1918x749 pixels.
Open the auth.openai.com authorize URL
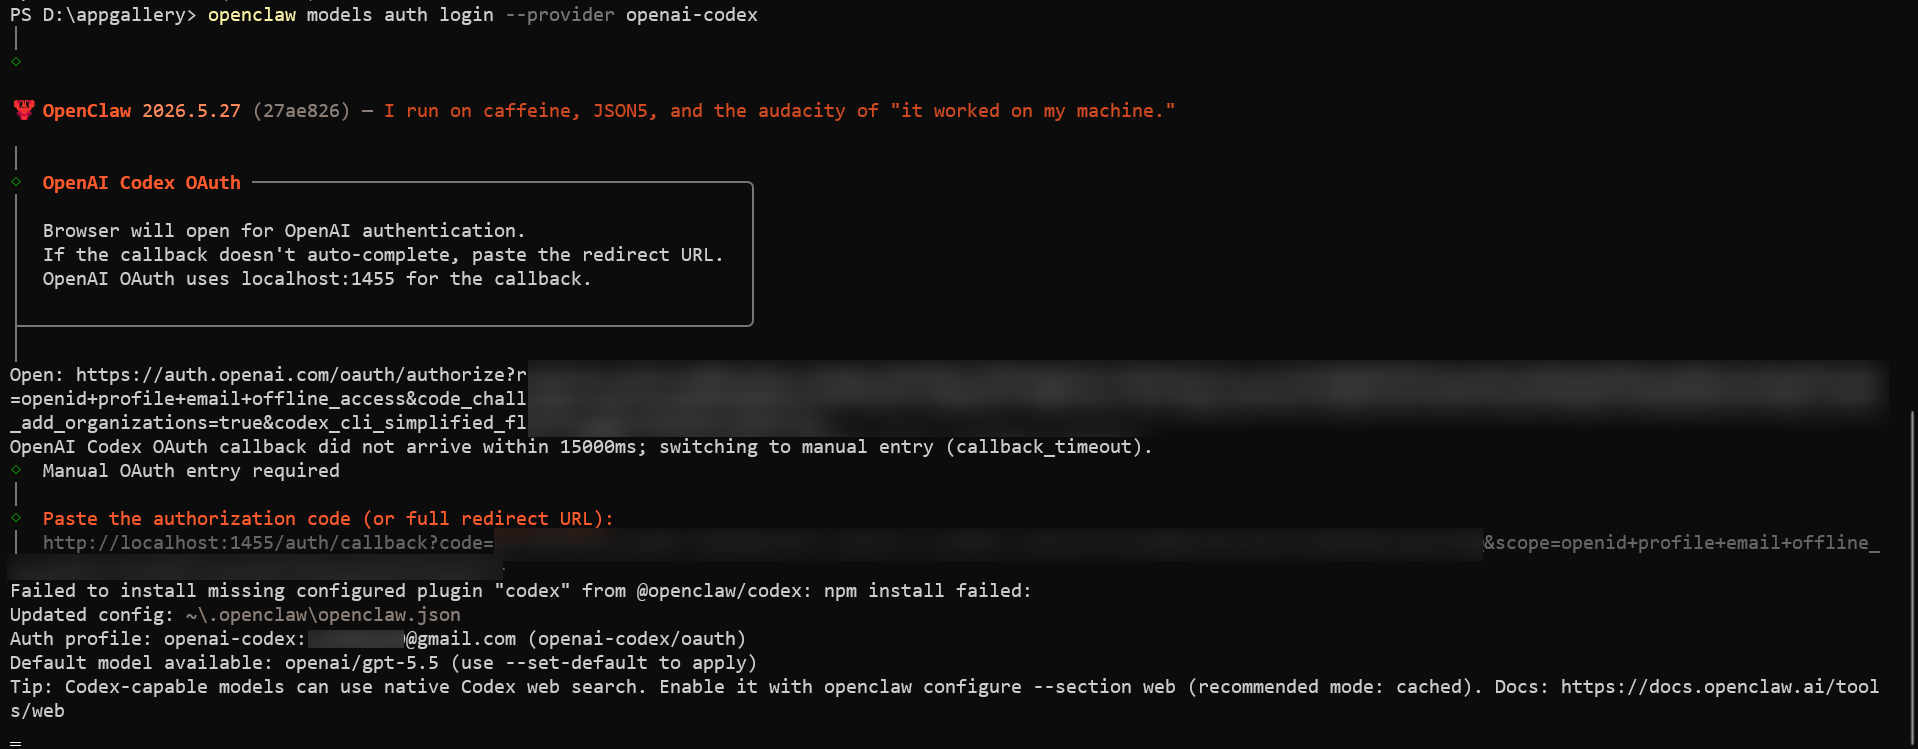pos(301,375)
